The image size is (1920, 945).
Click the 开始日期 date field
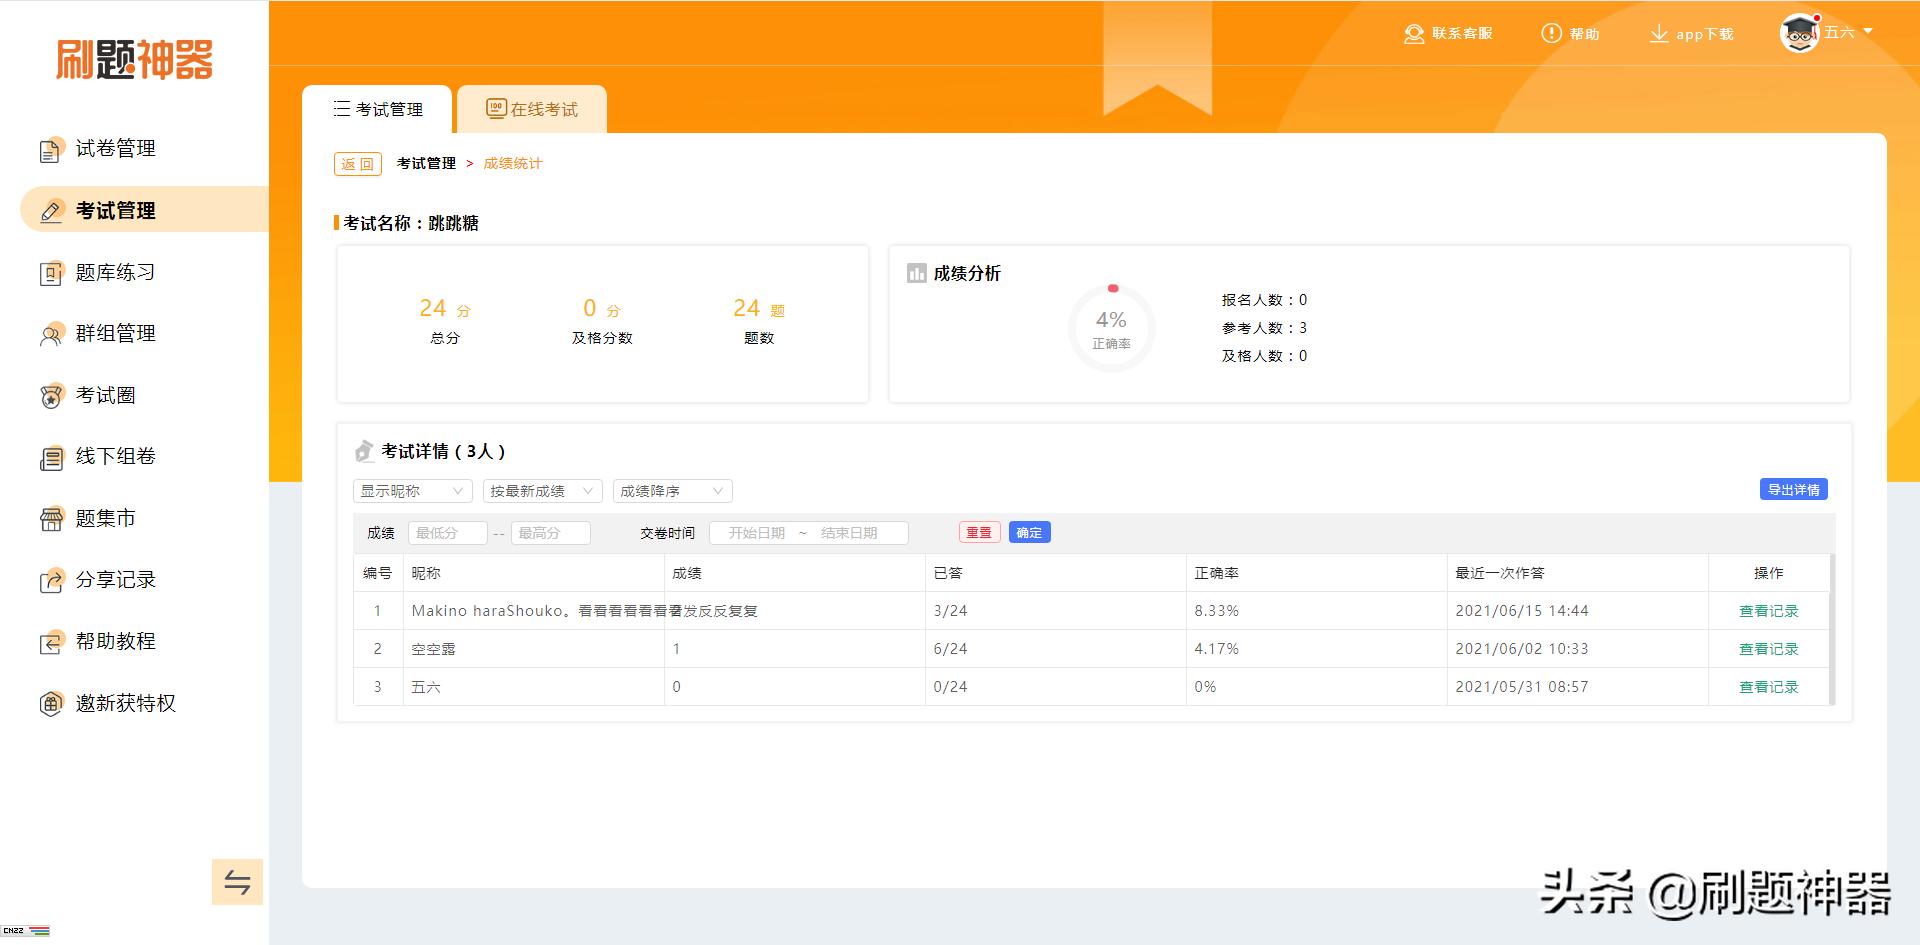[756, 533]
